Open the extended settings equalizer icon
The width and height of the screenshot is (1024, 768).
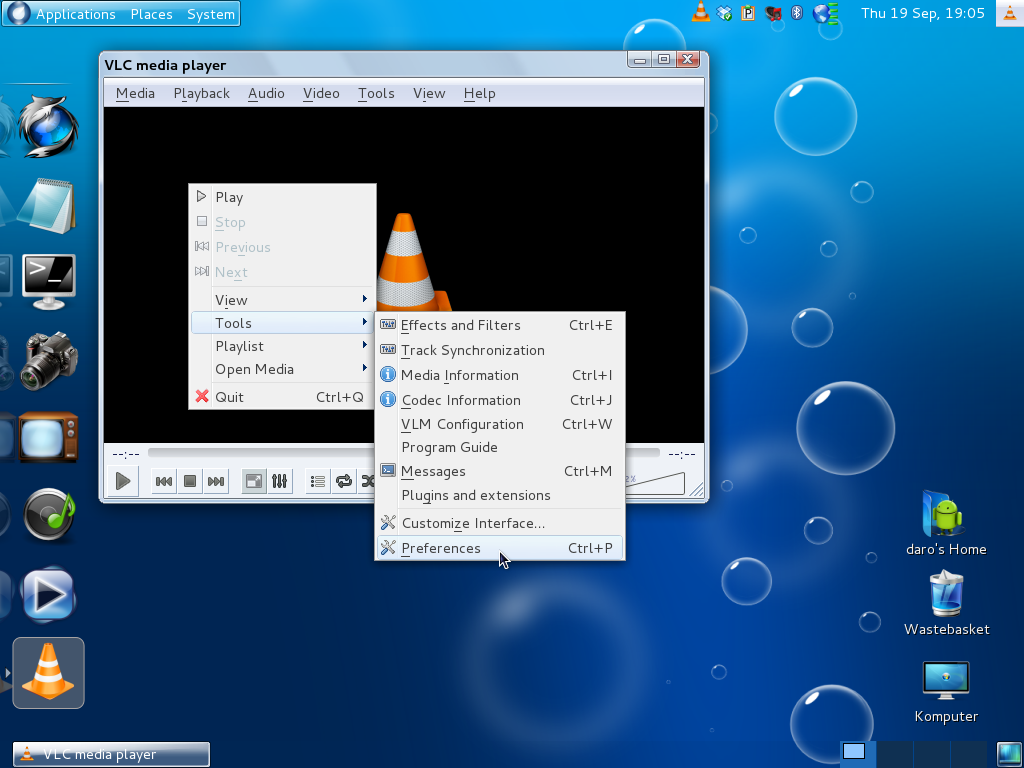coord(280,482)
